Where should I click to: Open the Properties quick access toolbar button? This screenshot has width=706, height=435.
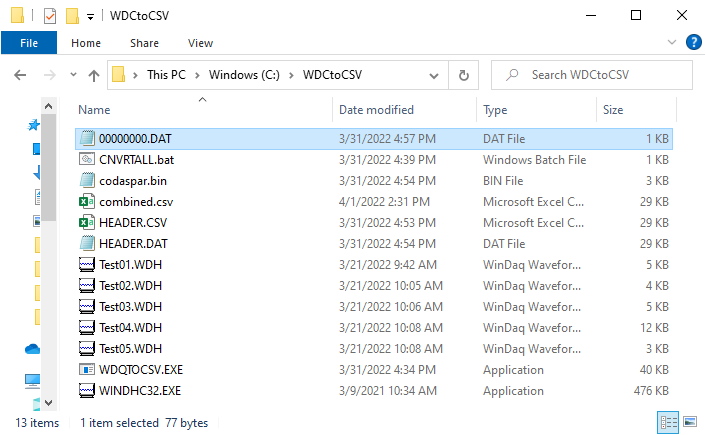(x=50, y=16)
